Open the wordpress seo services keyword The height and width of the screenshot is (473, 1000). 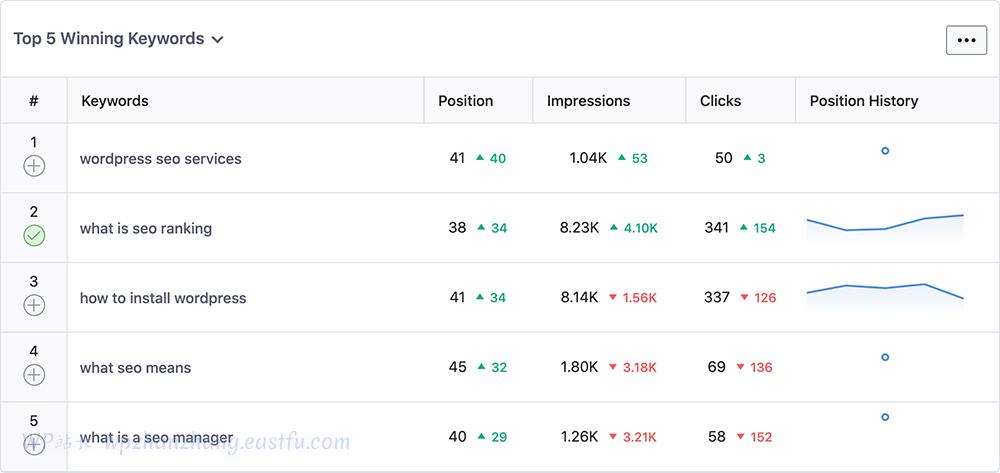(161, 159)
